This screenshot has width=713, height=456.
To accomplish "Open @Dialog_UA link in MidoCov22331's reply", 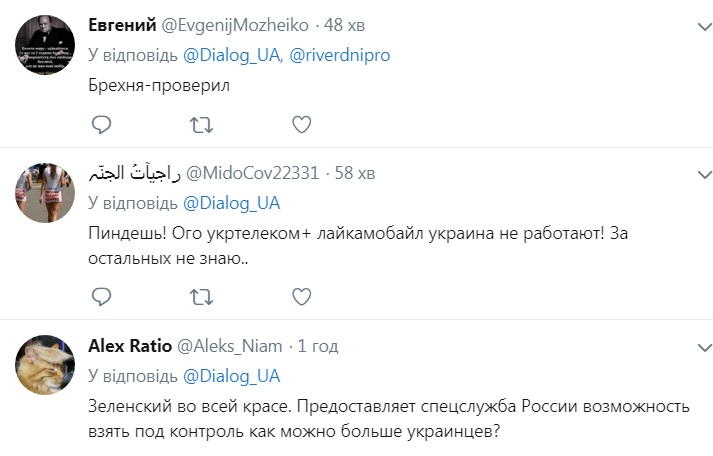I will (x=232, y=203).
